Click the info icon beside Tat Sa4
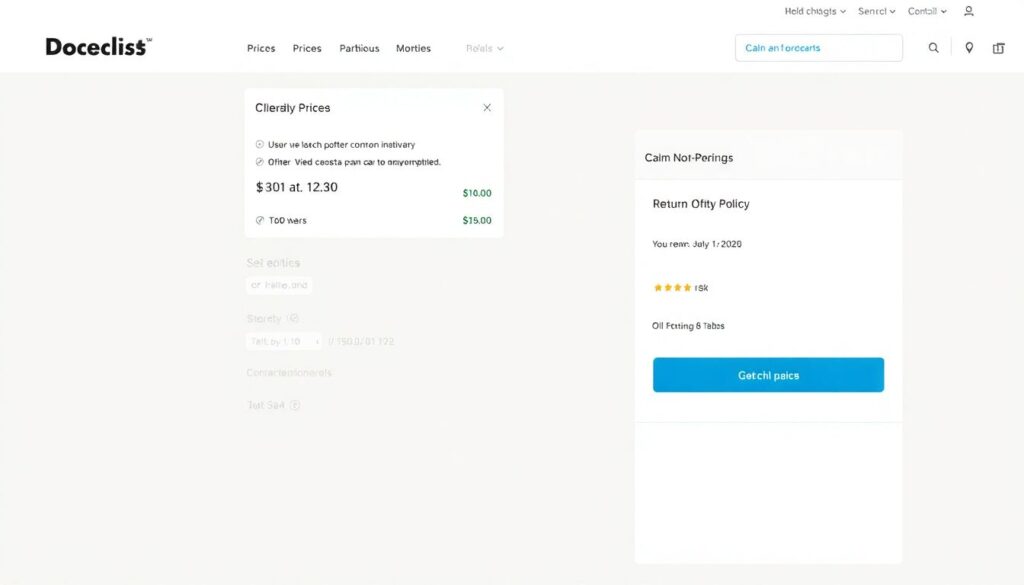 [295, 406]
